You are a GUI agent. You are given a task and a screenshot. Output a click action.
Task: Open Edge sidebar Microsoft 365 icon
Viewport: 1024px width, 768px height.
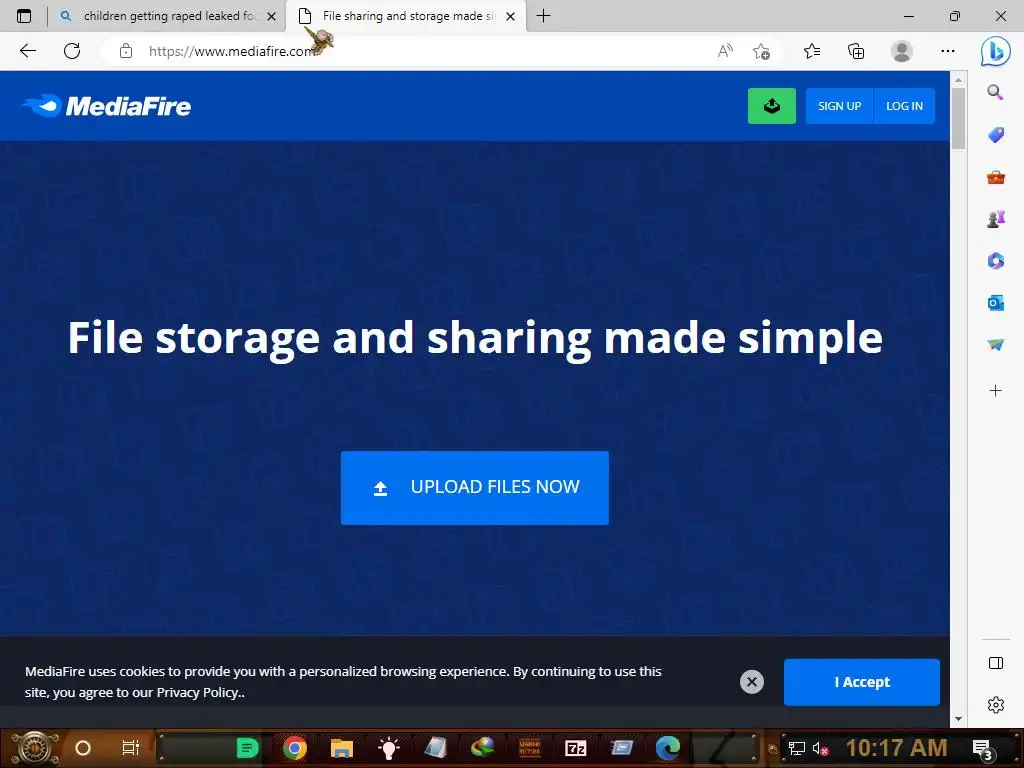click(995, 261)
